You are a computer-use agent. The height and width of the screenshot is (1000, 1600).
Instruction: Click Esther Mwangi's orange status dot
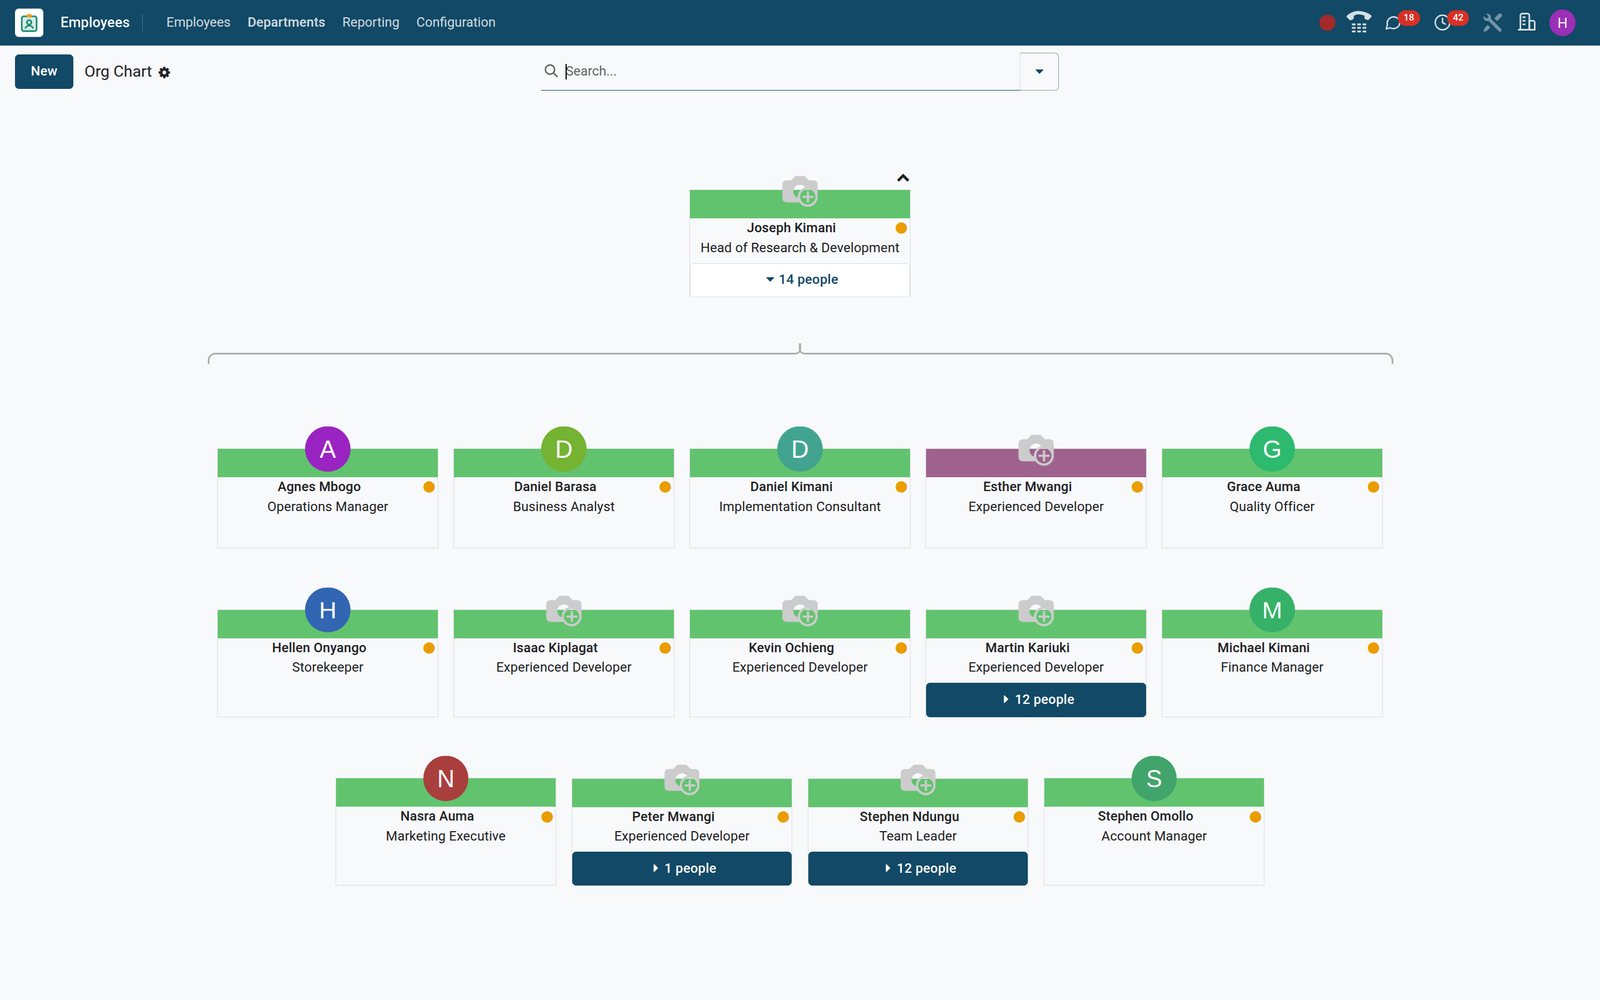point(1137,487)
